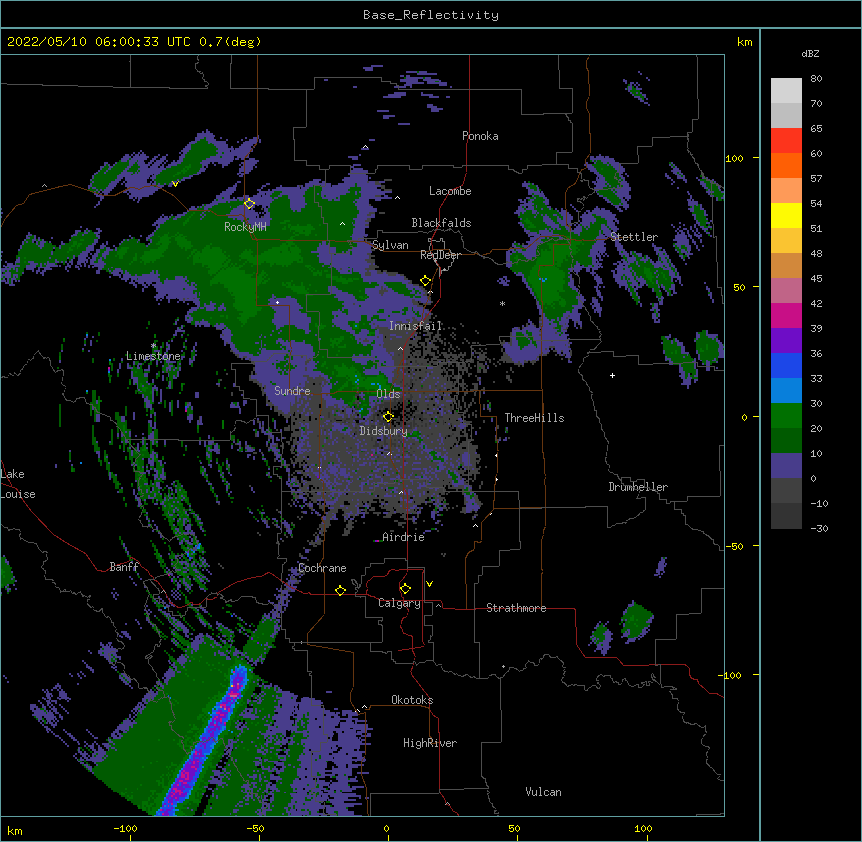
Task: Click the light gray 80 dBZ legend swatch
Action: click(x=786, y=90)
